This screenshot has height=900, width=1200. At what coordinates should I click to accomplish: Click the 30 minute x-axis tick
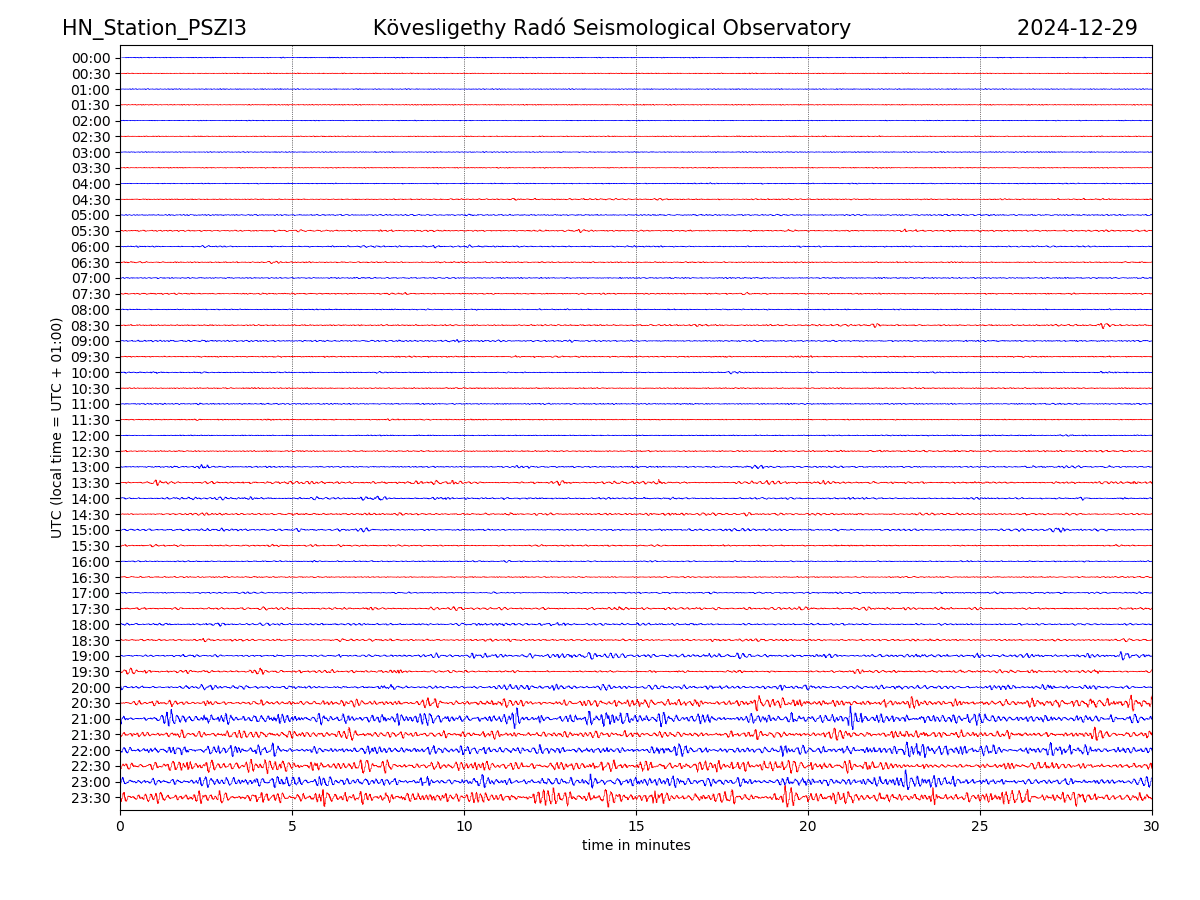click(1152, 827)
